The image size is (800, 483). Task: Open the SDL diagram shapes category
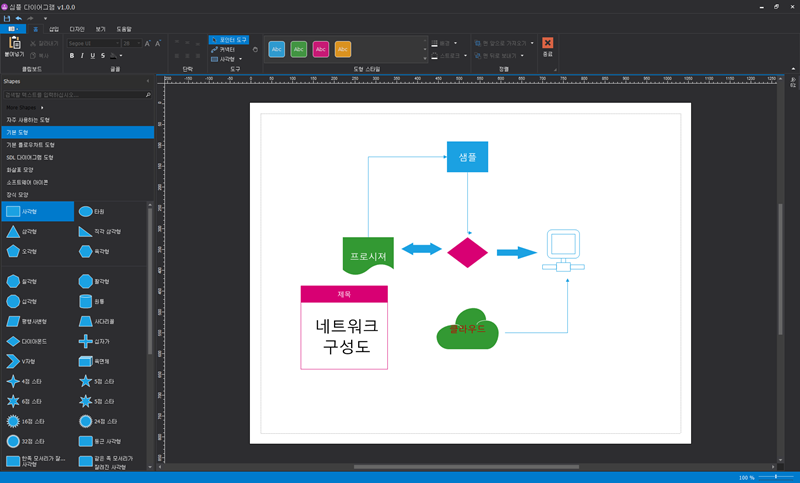point(77,157)
